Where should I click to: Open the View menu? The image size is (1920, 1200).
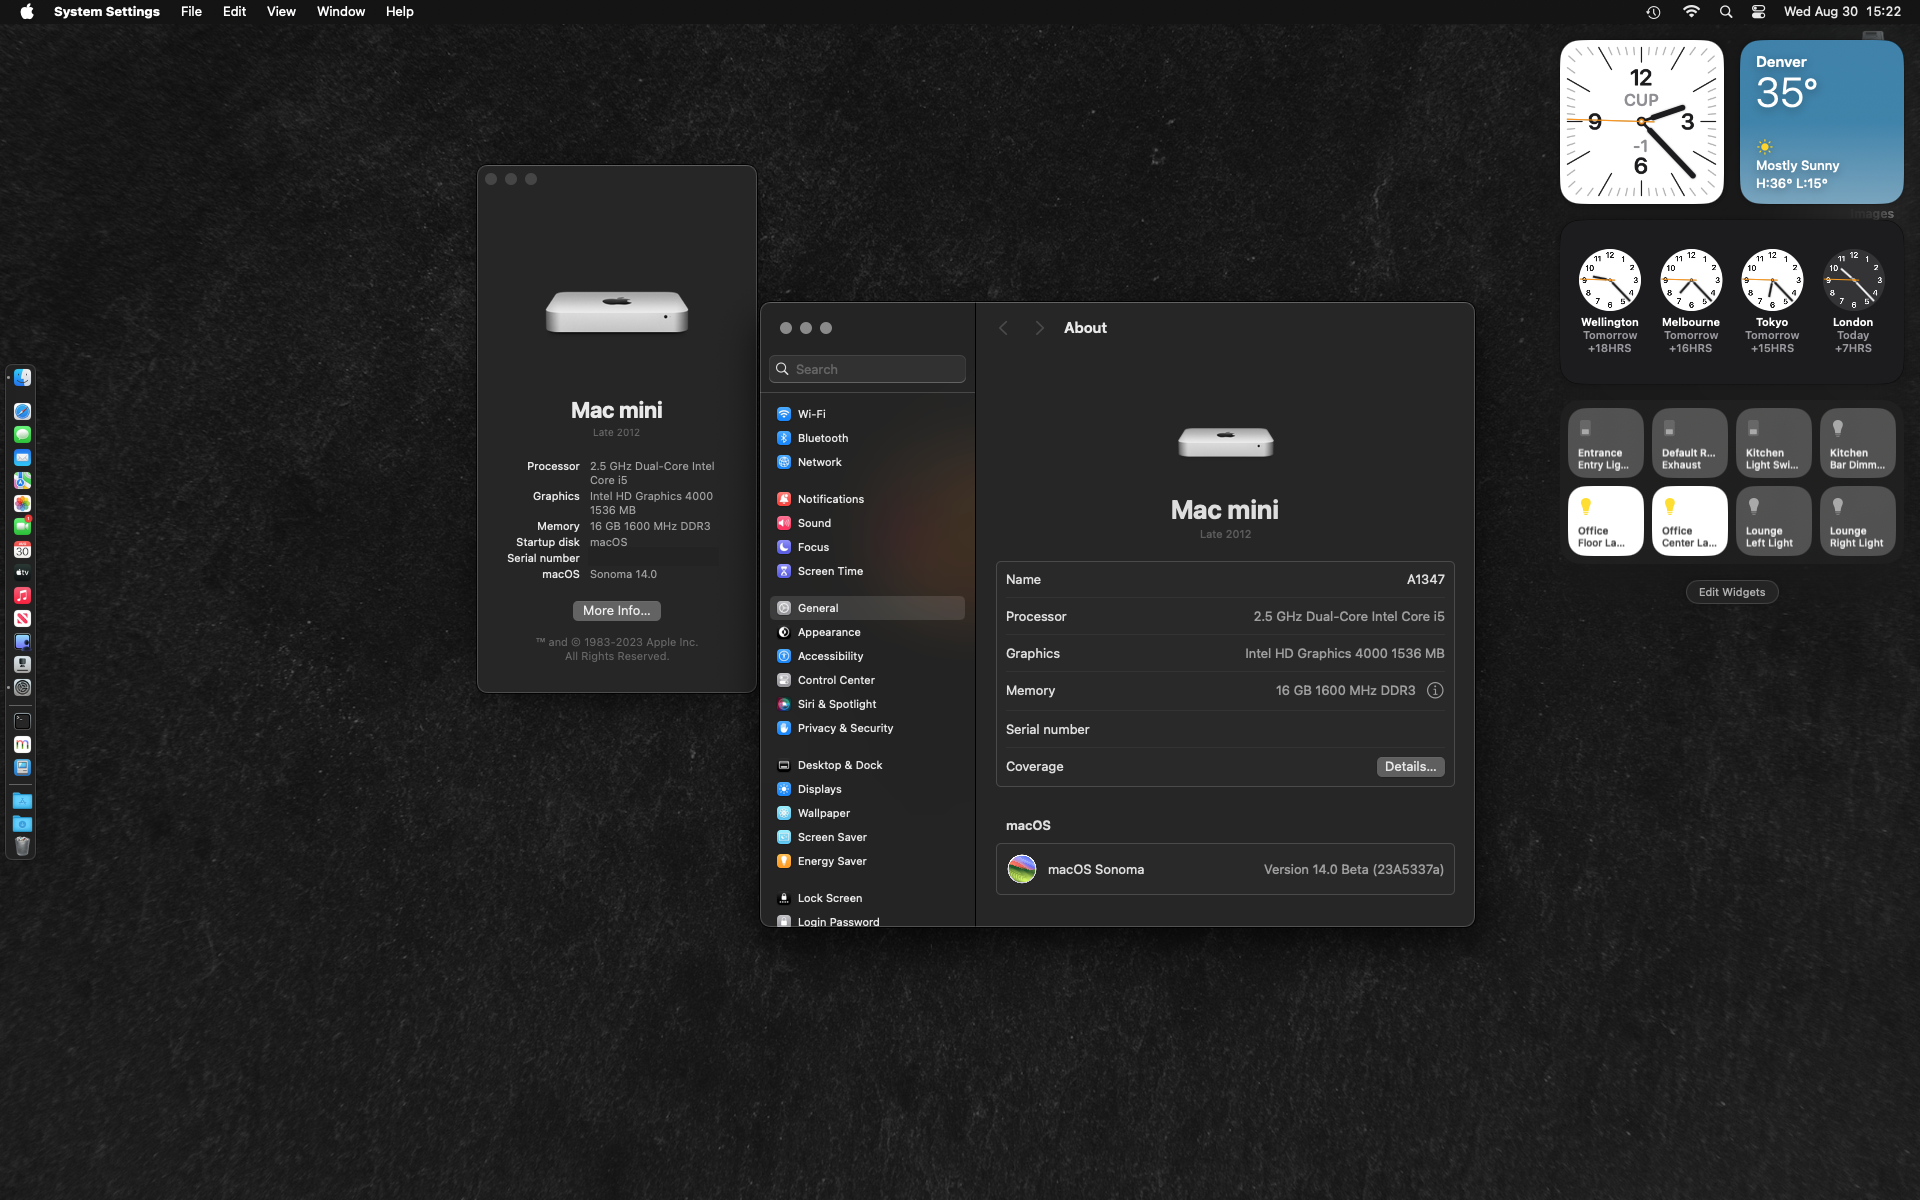point(281,12)
